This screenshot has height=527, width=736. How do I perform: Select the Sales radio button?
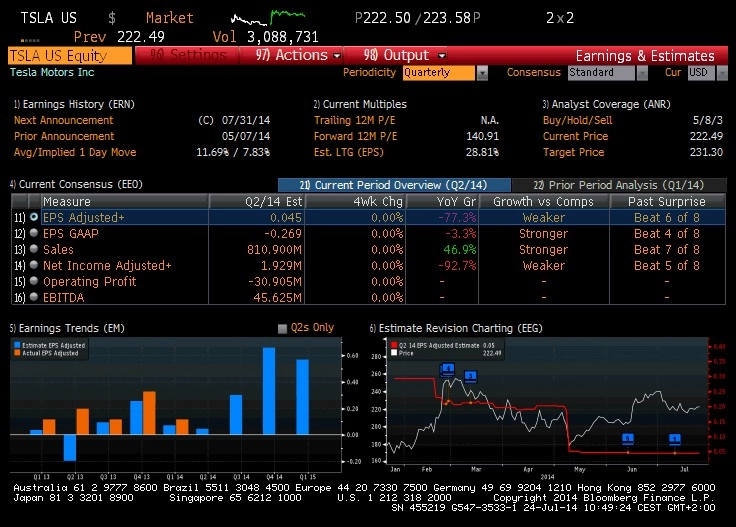pos(34,249)
